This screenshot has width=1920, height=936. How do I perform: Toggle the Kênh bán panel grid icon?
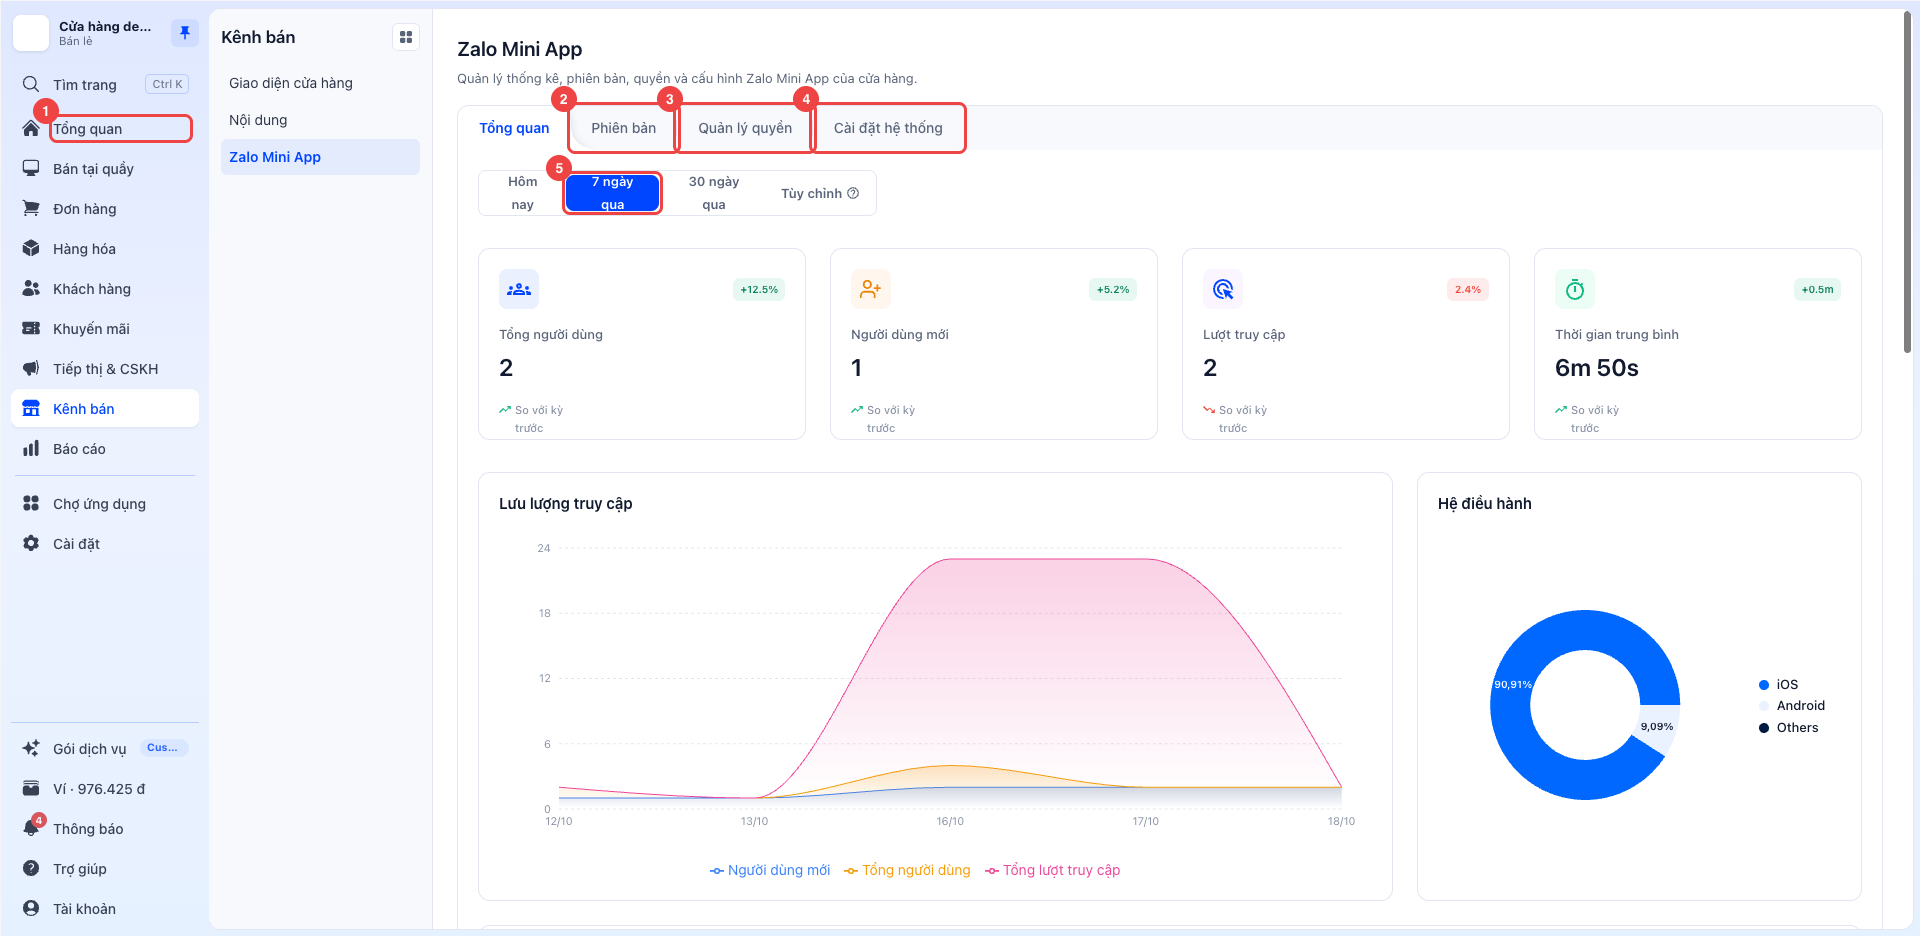(x=406, y=37)
